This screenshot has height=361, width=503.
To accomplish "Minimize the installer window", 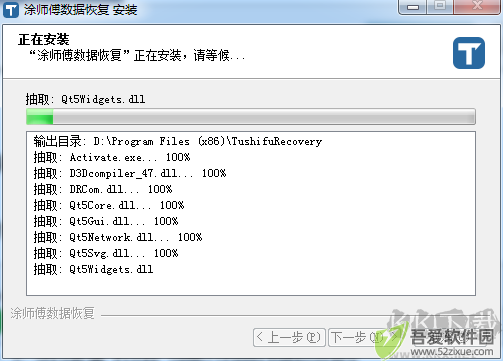I will pyautogui.click(x=412, y=7).
